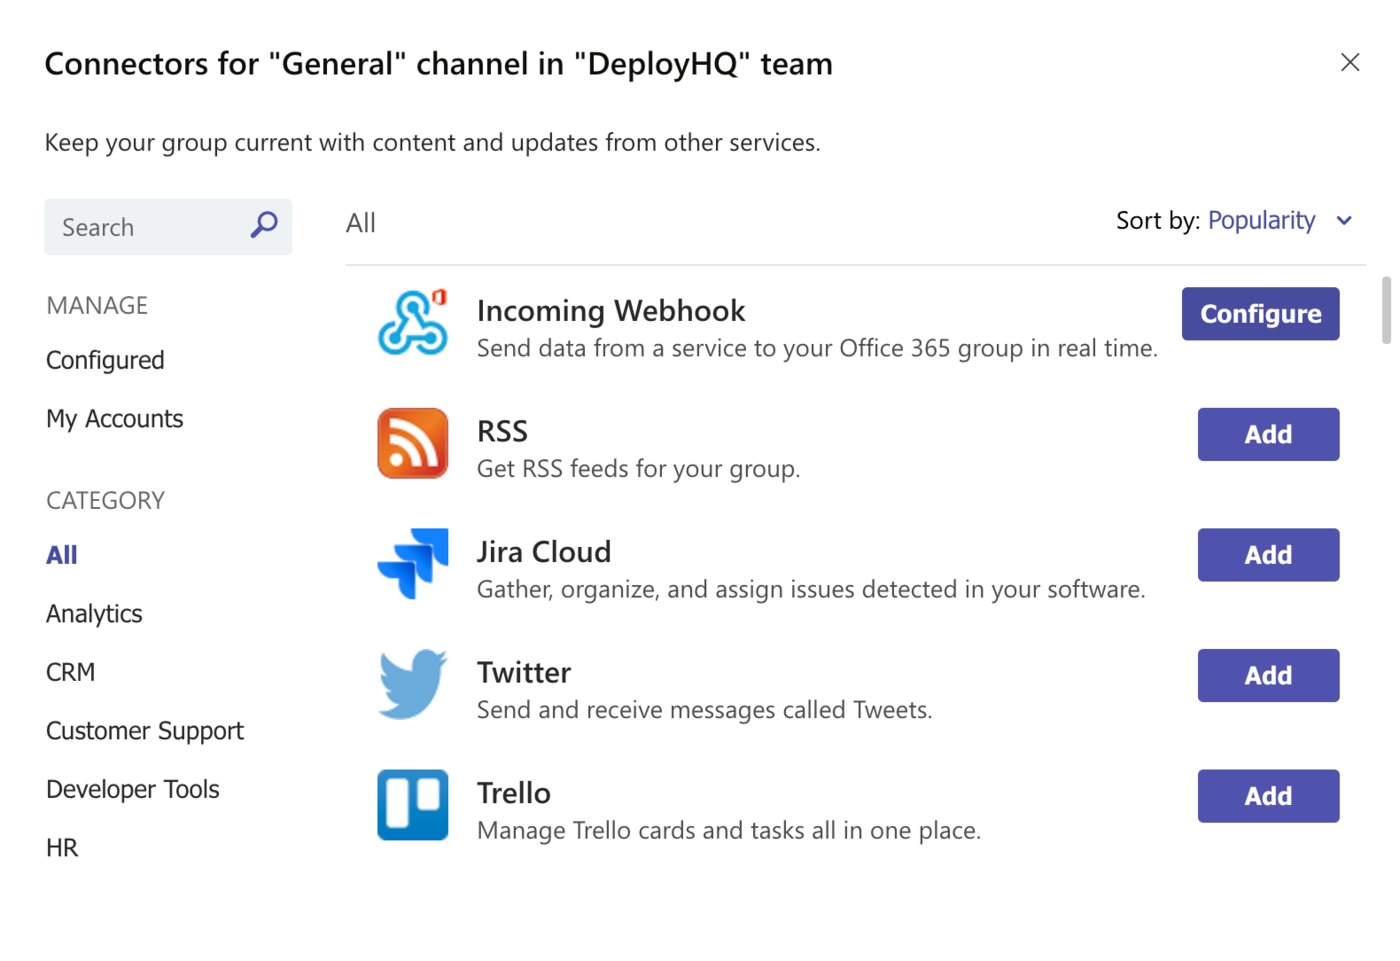Select the HR category

(62, 848)
